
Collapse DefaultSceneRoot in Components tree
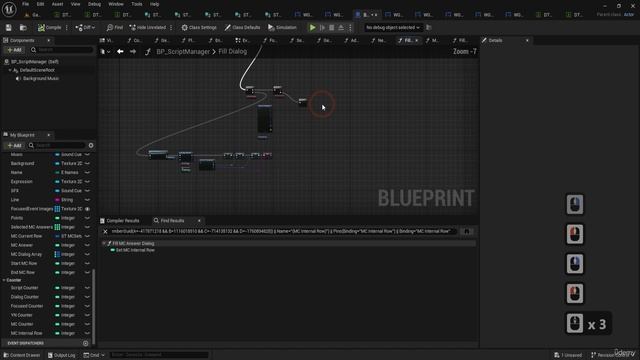pyautogui.click(x=10, y=70)
